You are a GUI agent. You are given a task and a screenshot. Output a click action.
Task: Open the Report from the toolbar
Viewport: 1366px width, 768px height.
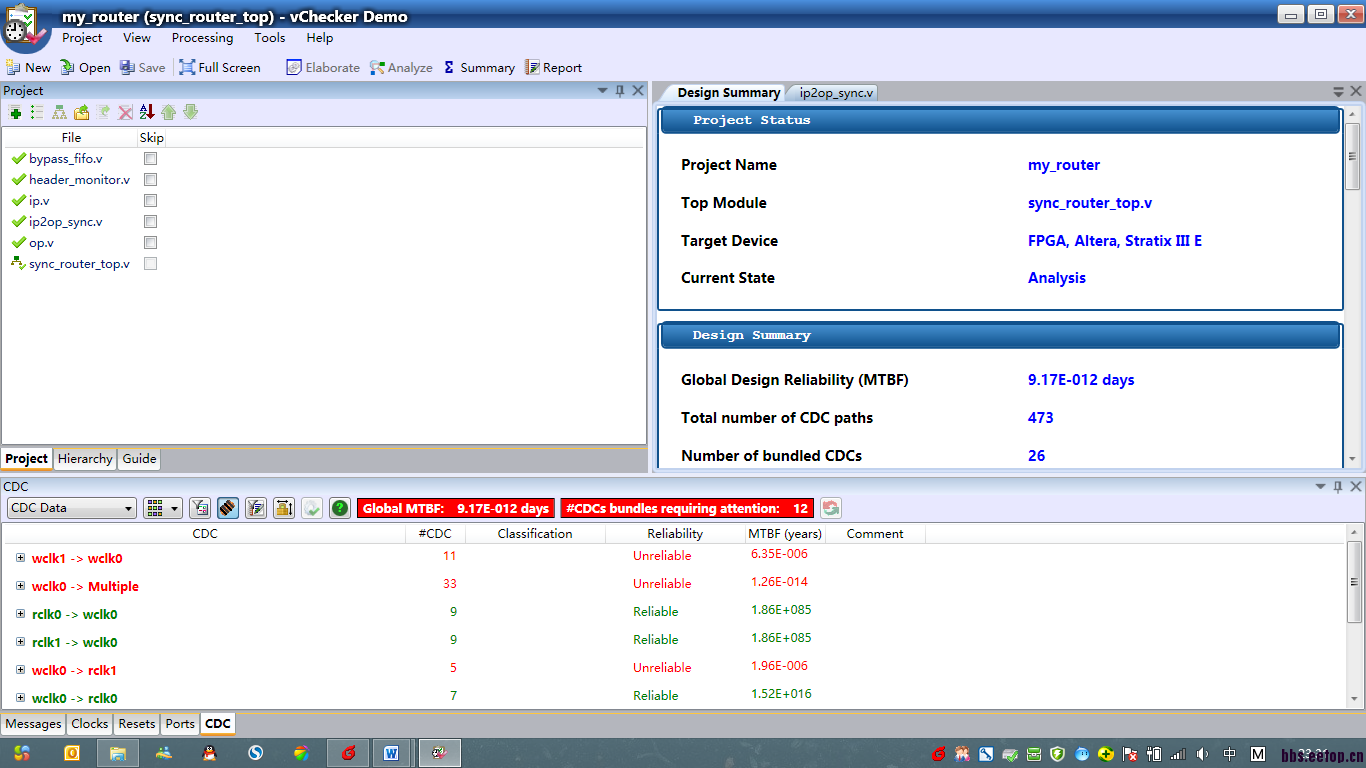(553, 68)
